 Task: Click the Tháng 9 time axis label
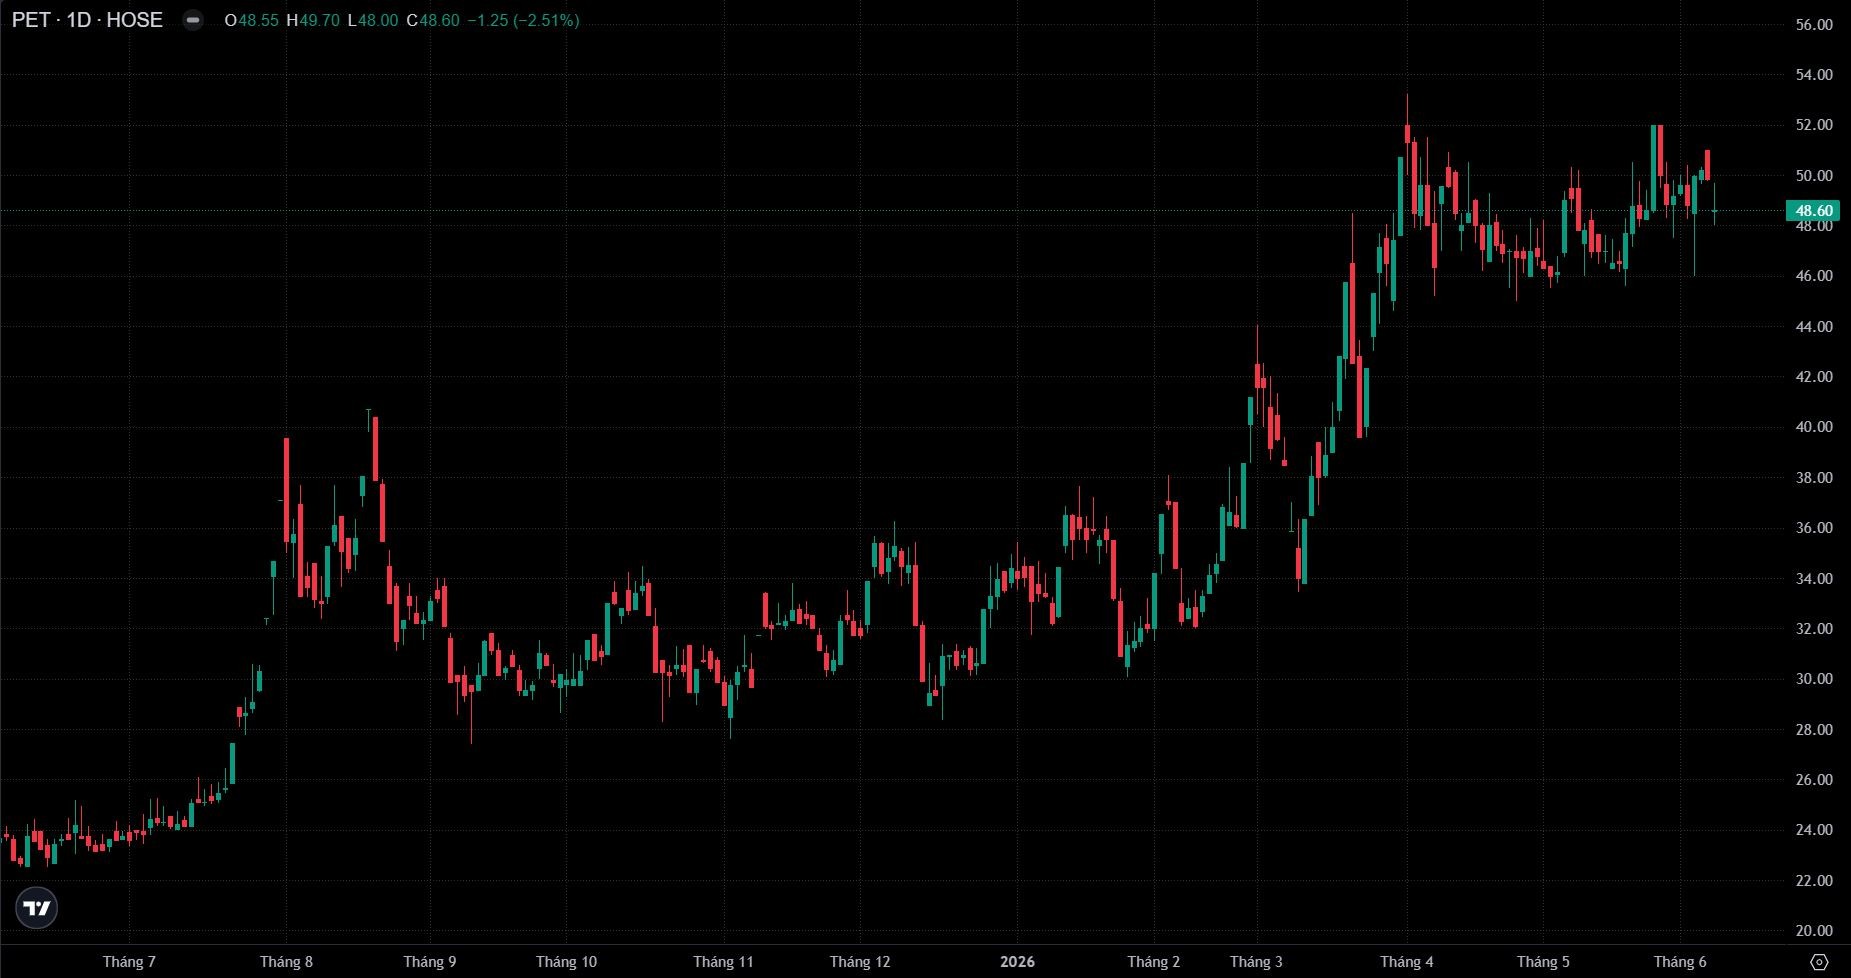pos(430,962)
